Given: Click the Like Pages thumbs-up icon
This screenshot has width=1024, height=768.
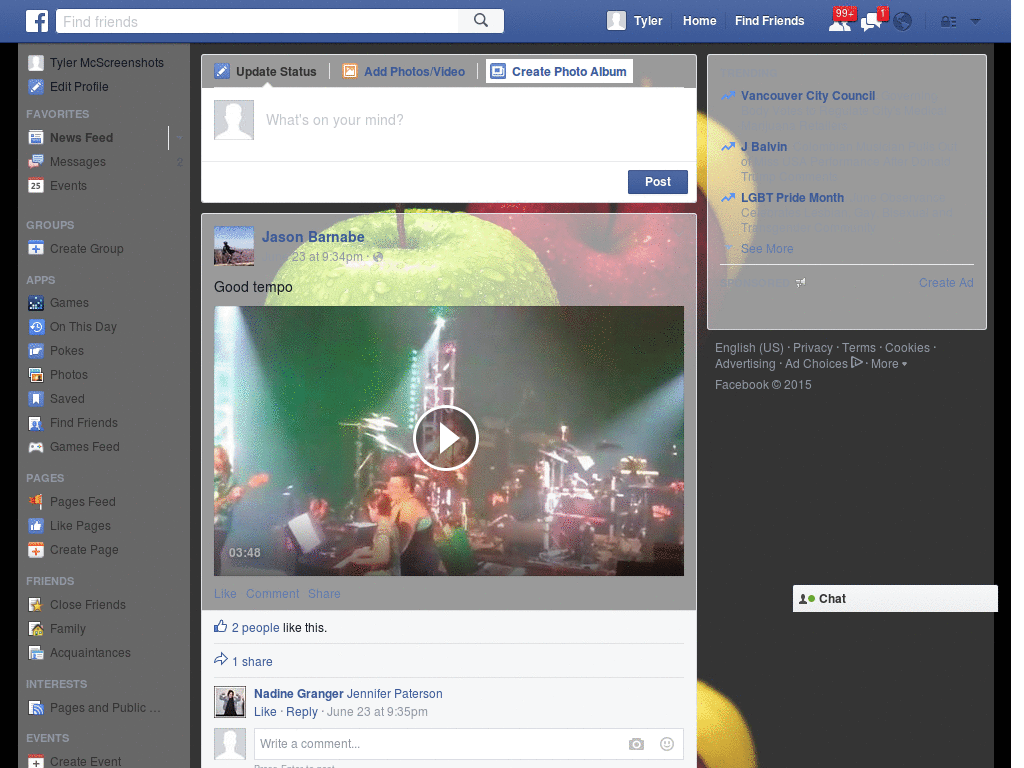Looking at the screenshot, I should click(36, 526).
